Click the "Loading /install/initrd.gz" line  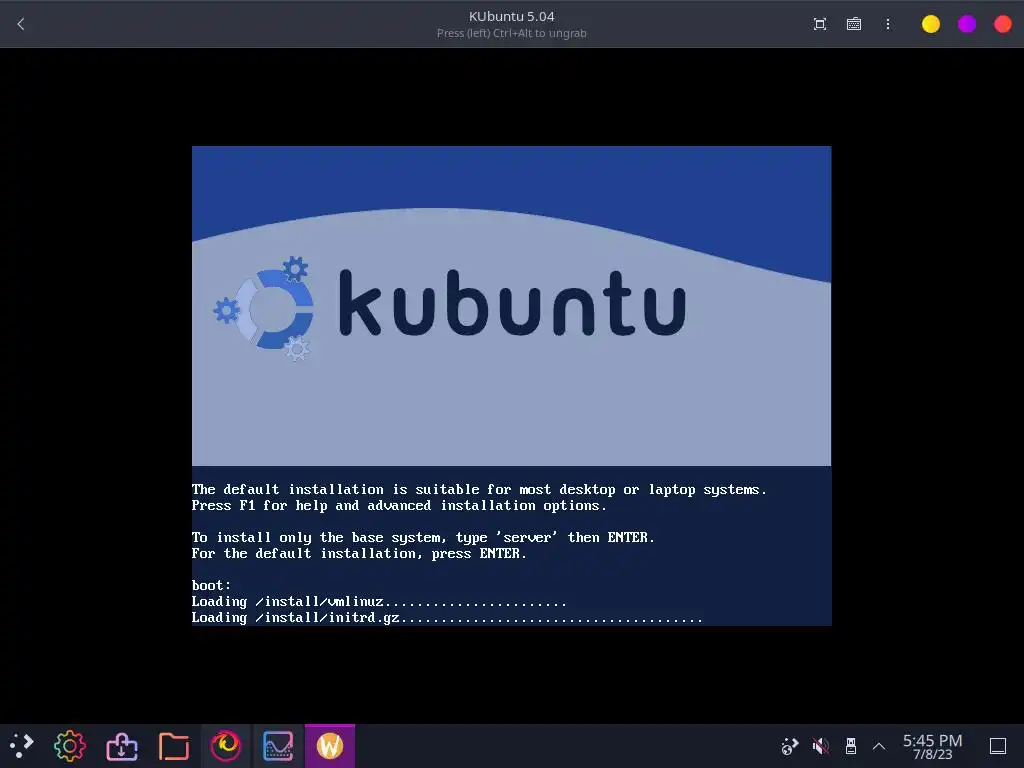(447, 618)
